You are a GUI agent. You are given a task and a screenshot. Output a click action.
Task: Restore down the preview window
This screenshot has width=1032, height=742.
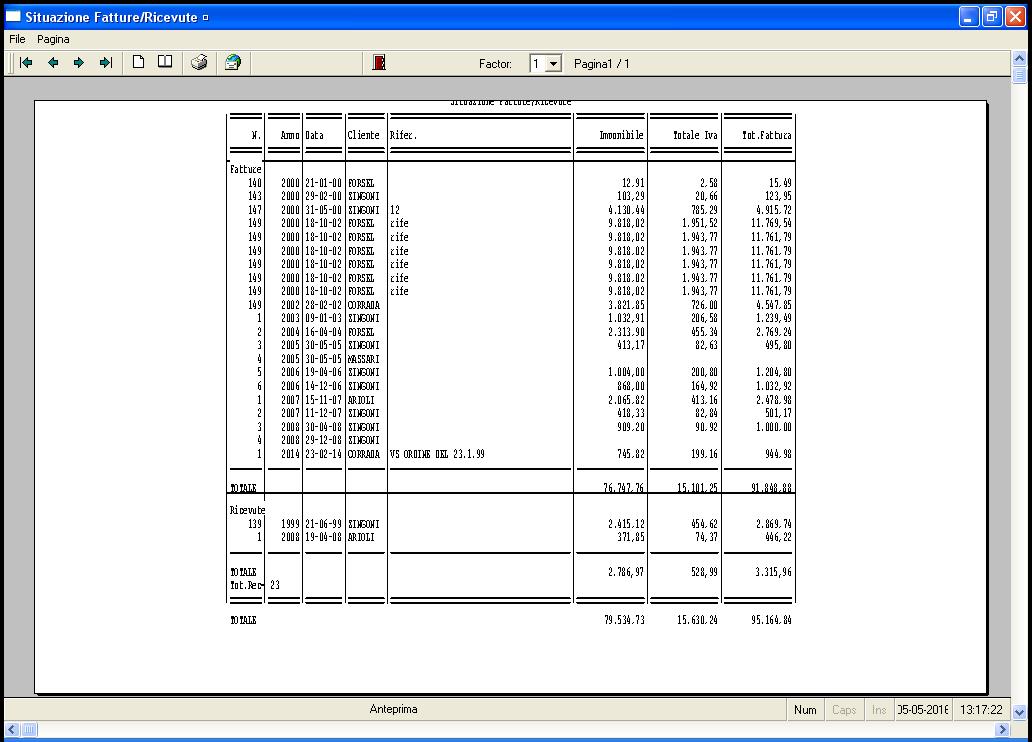(992, 17)
